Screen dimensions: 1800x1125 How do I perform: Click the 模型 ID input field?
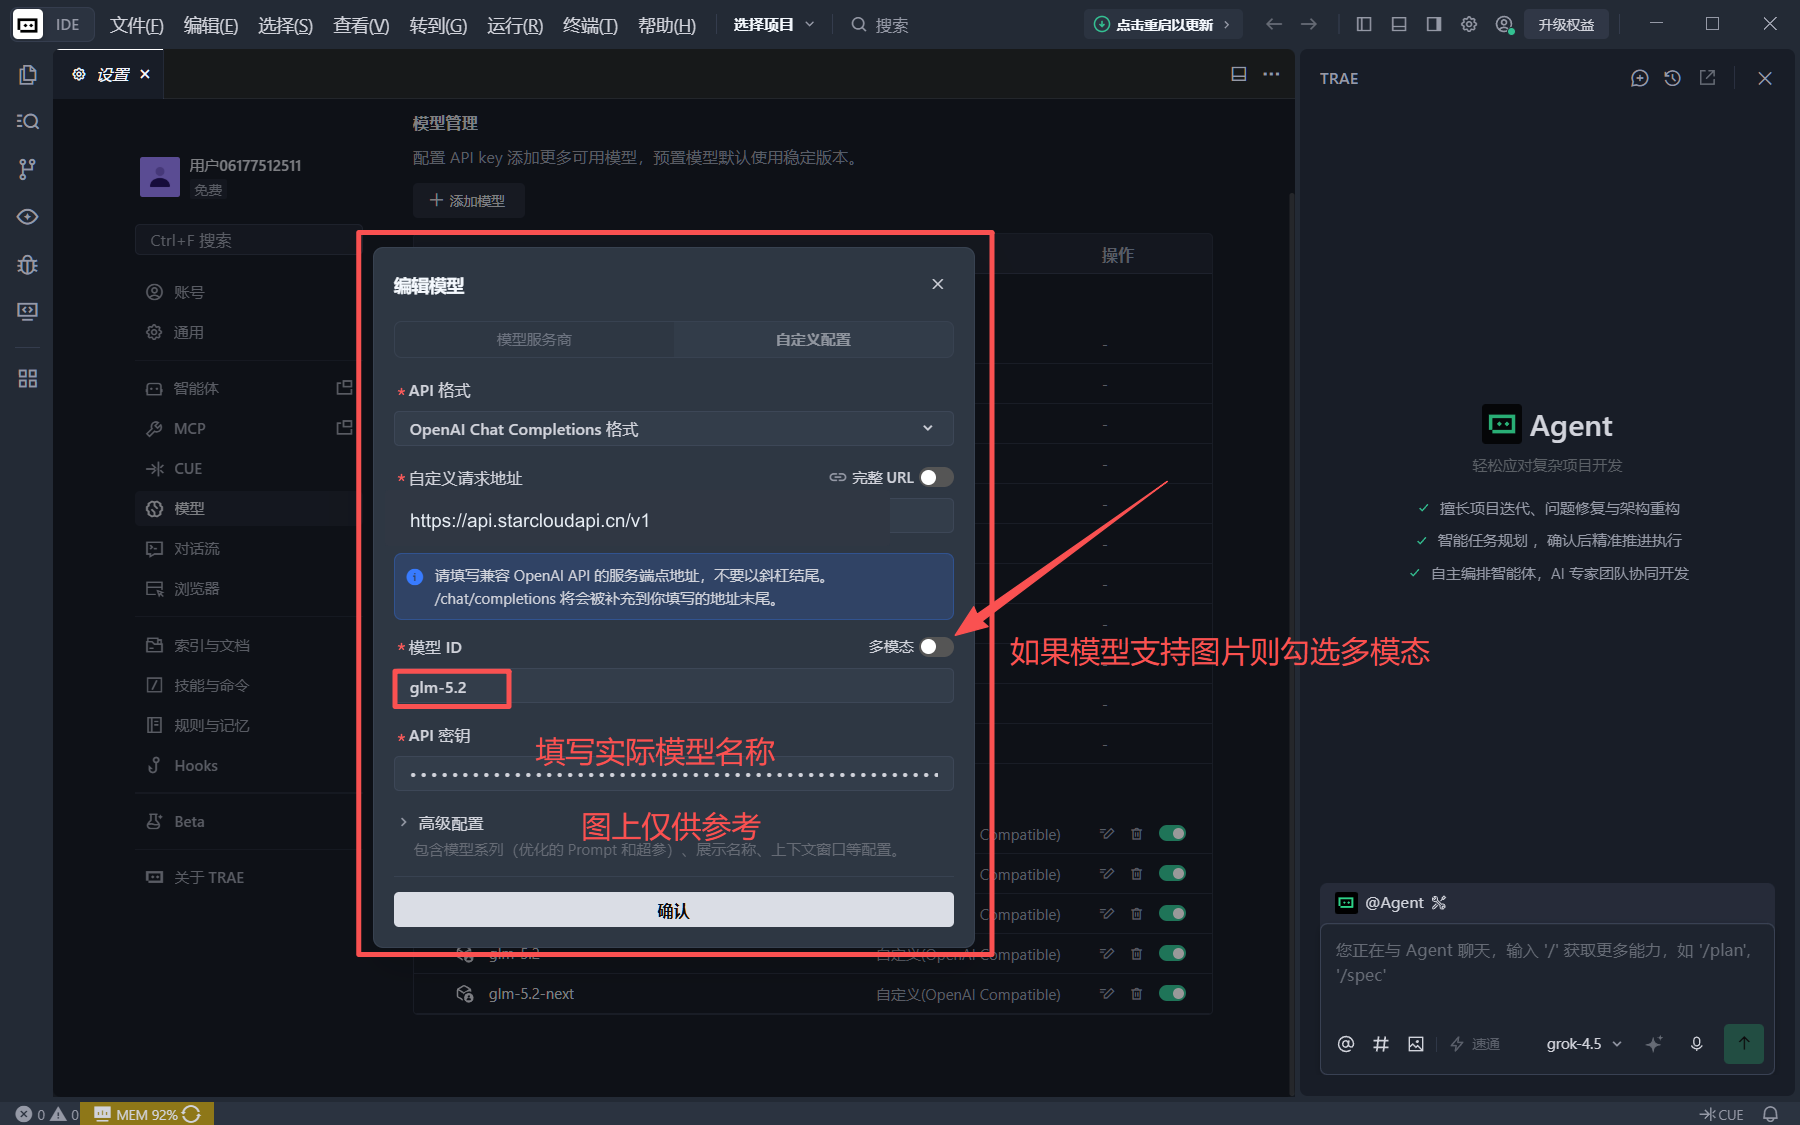pyautogui.click(x=674, y=687)
